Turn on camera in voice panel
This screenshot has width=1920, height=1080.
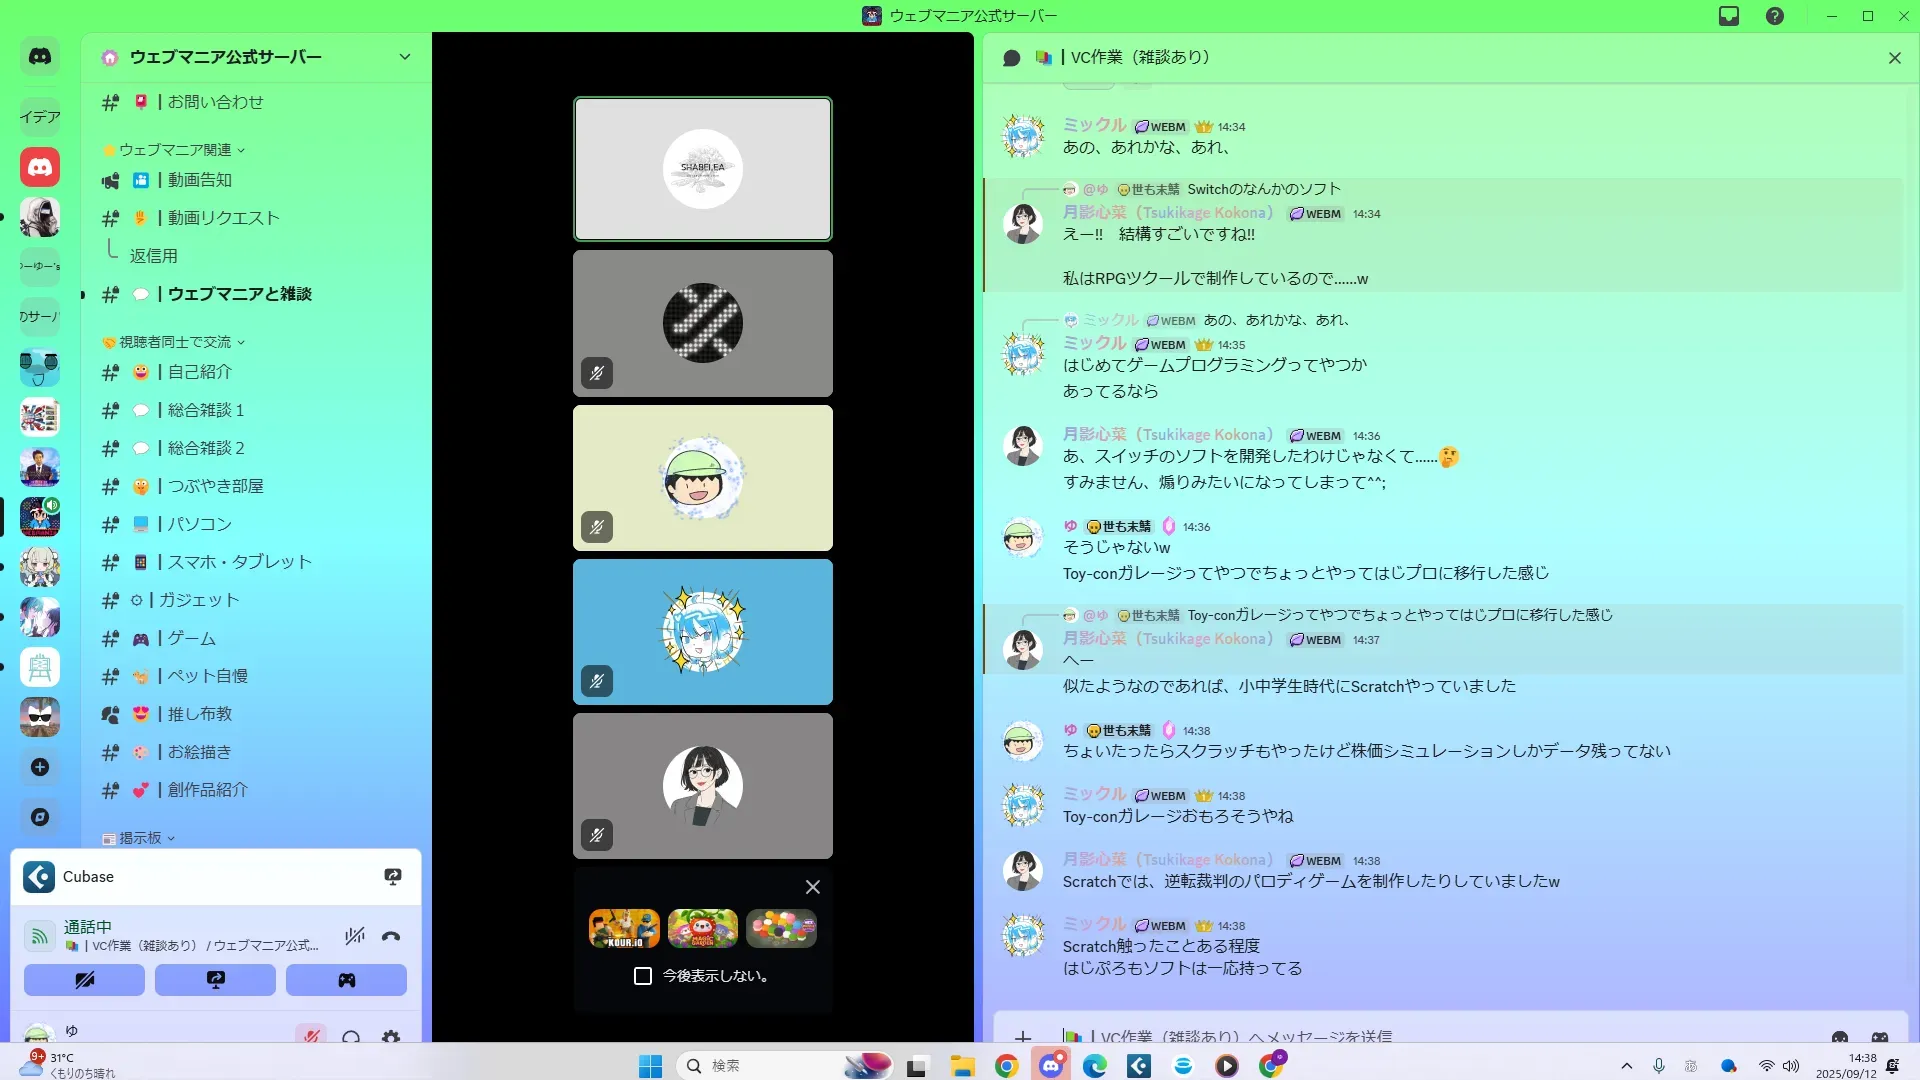[84, 980]
